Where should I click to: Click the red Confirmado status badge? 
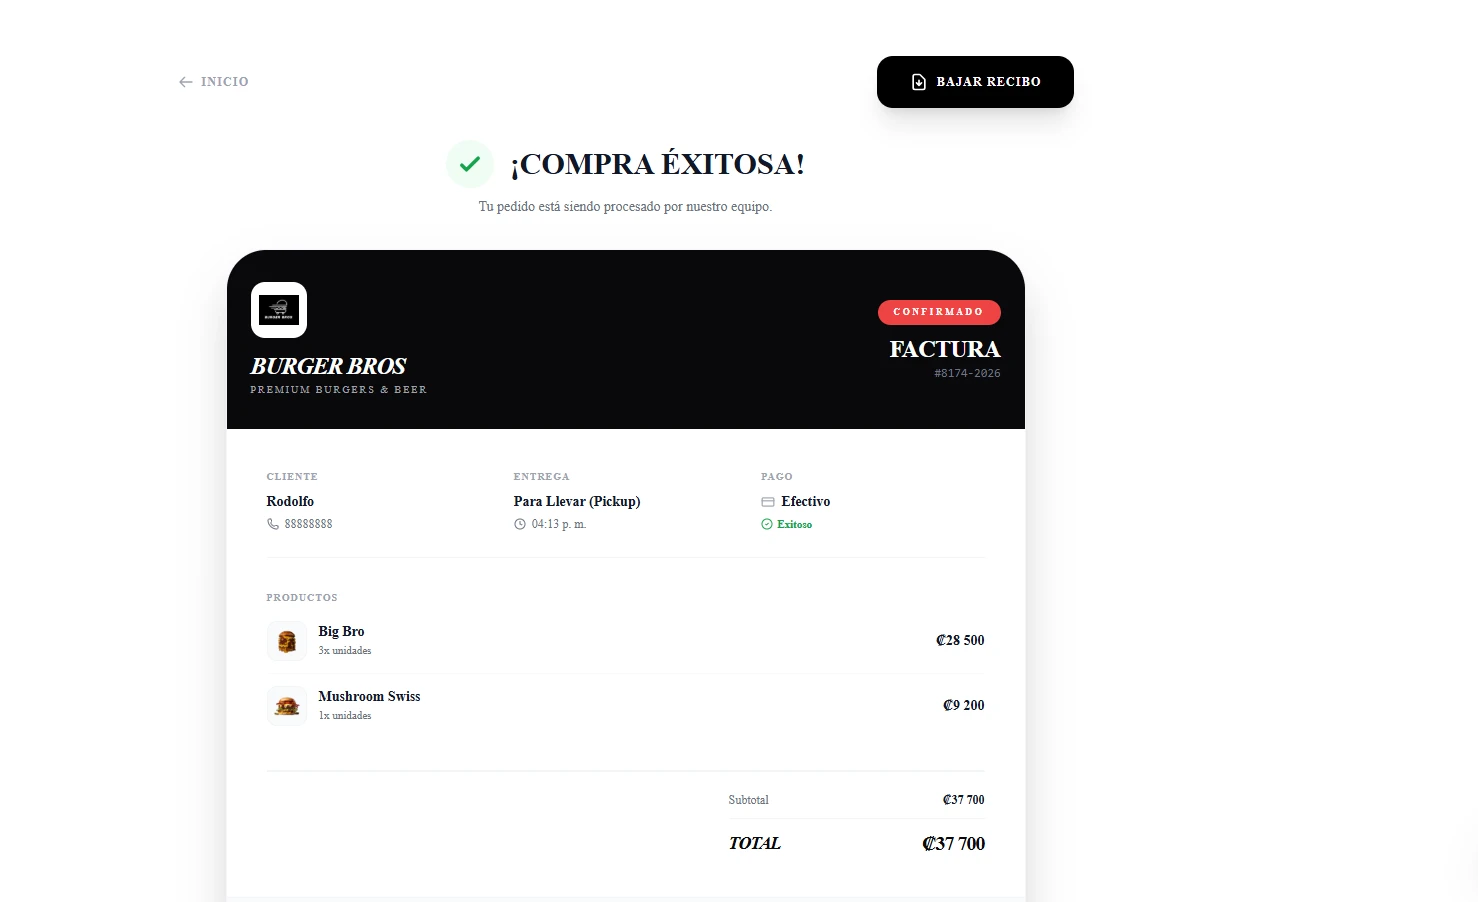pos(939,312)
